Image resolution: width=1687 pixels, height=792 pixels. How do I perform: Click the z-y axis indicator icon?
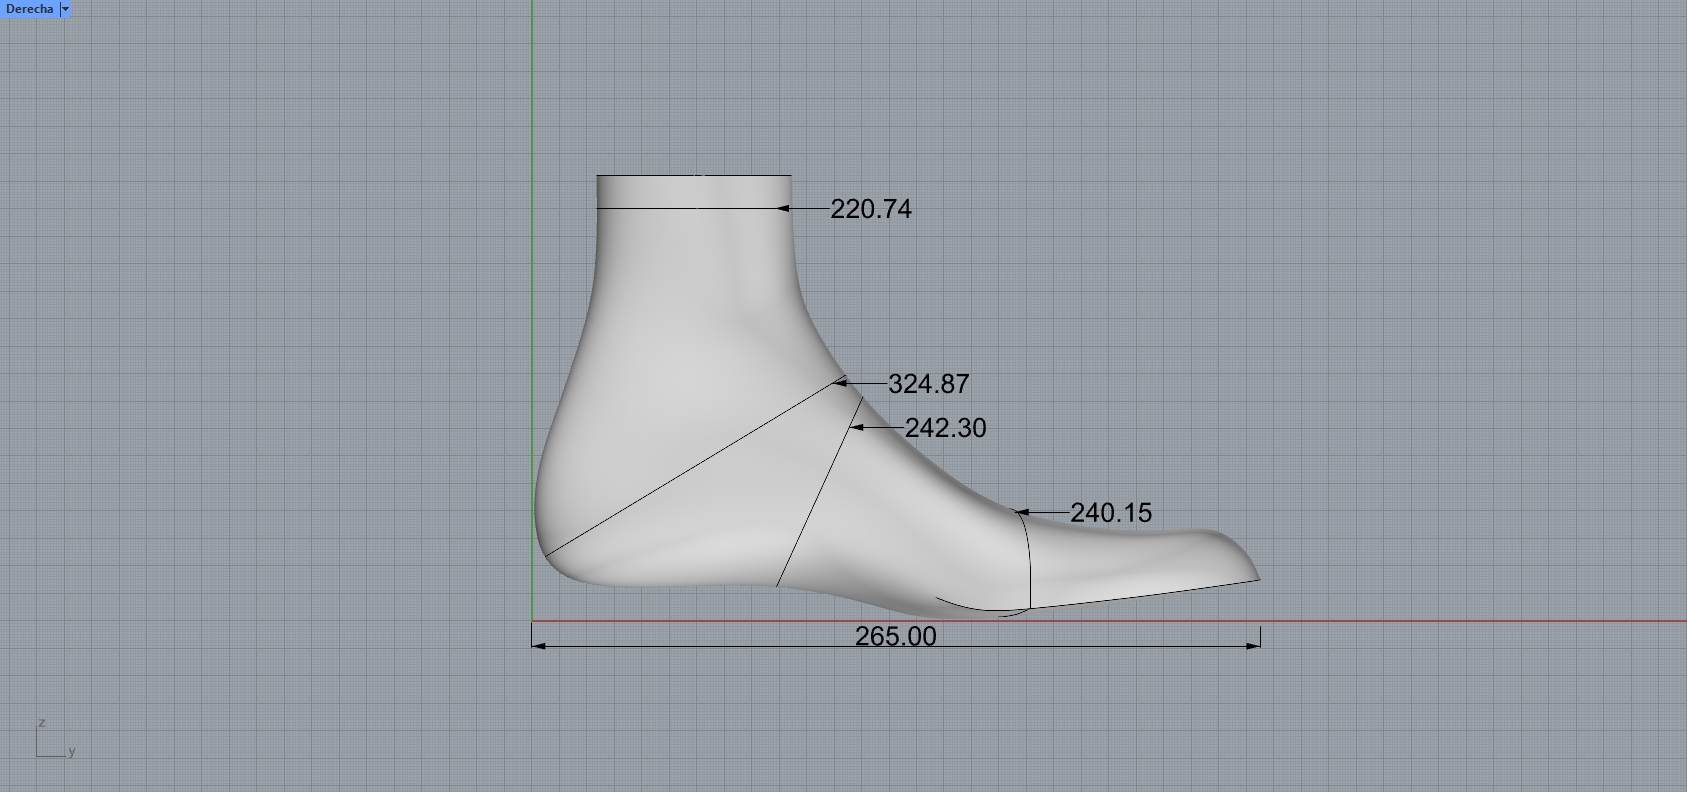coord(55,739)
